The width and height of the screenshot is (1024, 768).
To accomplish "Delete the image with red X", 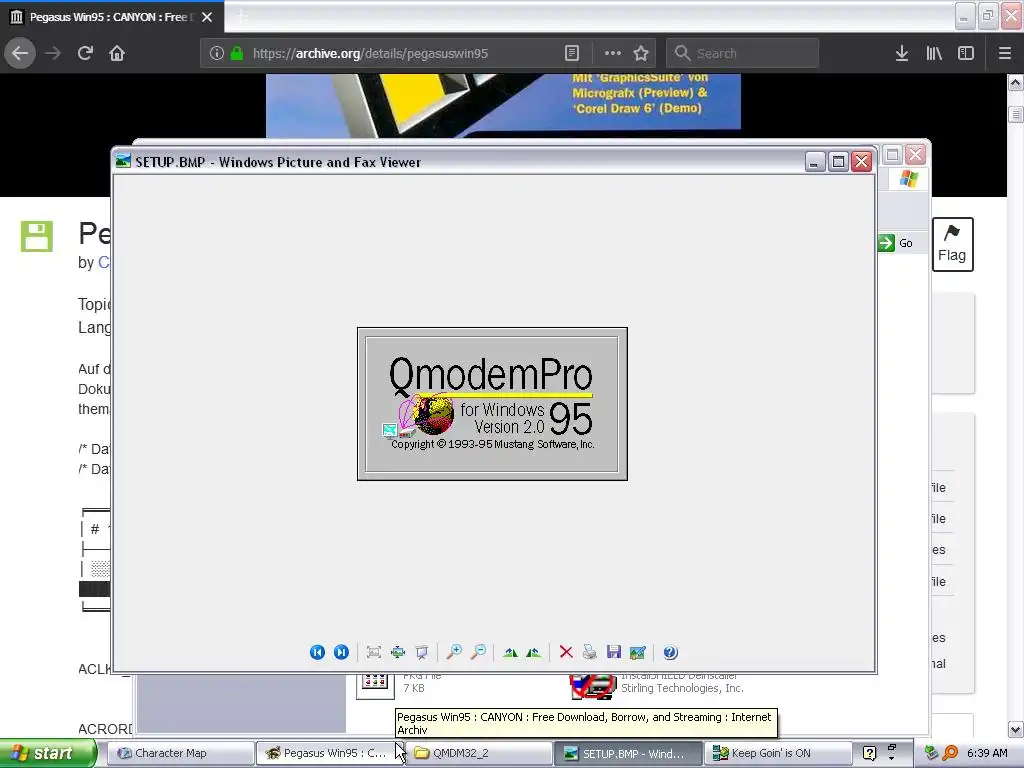I will click(x=566, y=652).
